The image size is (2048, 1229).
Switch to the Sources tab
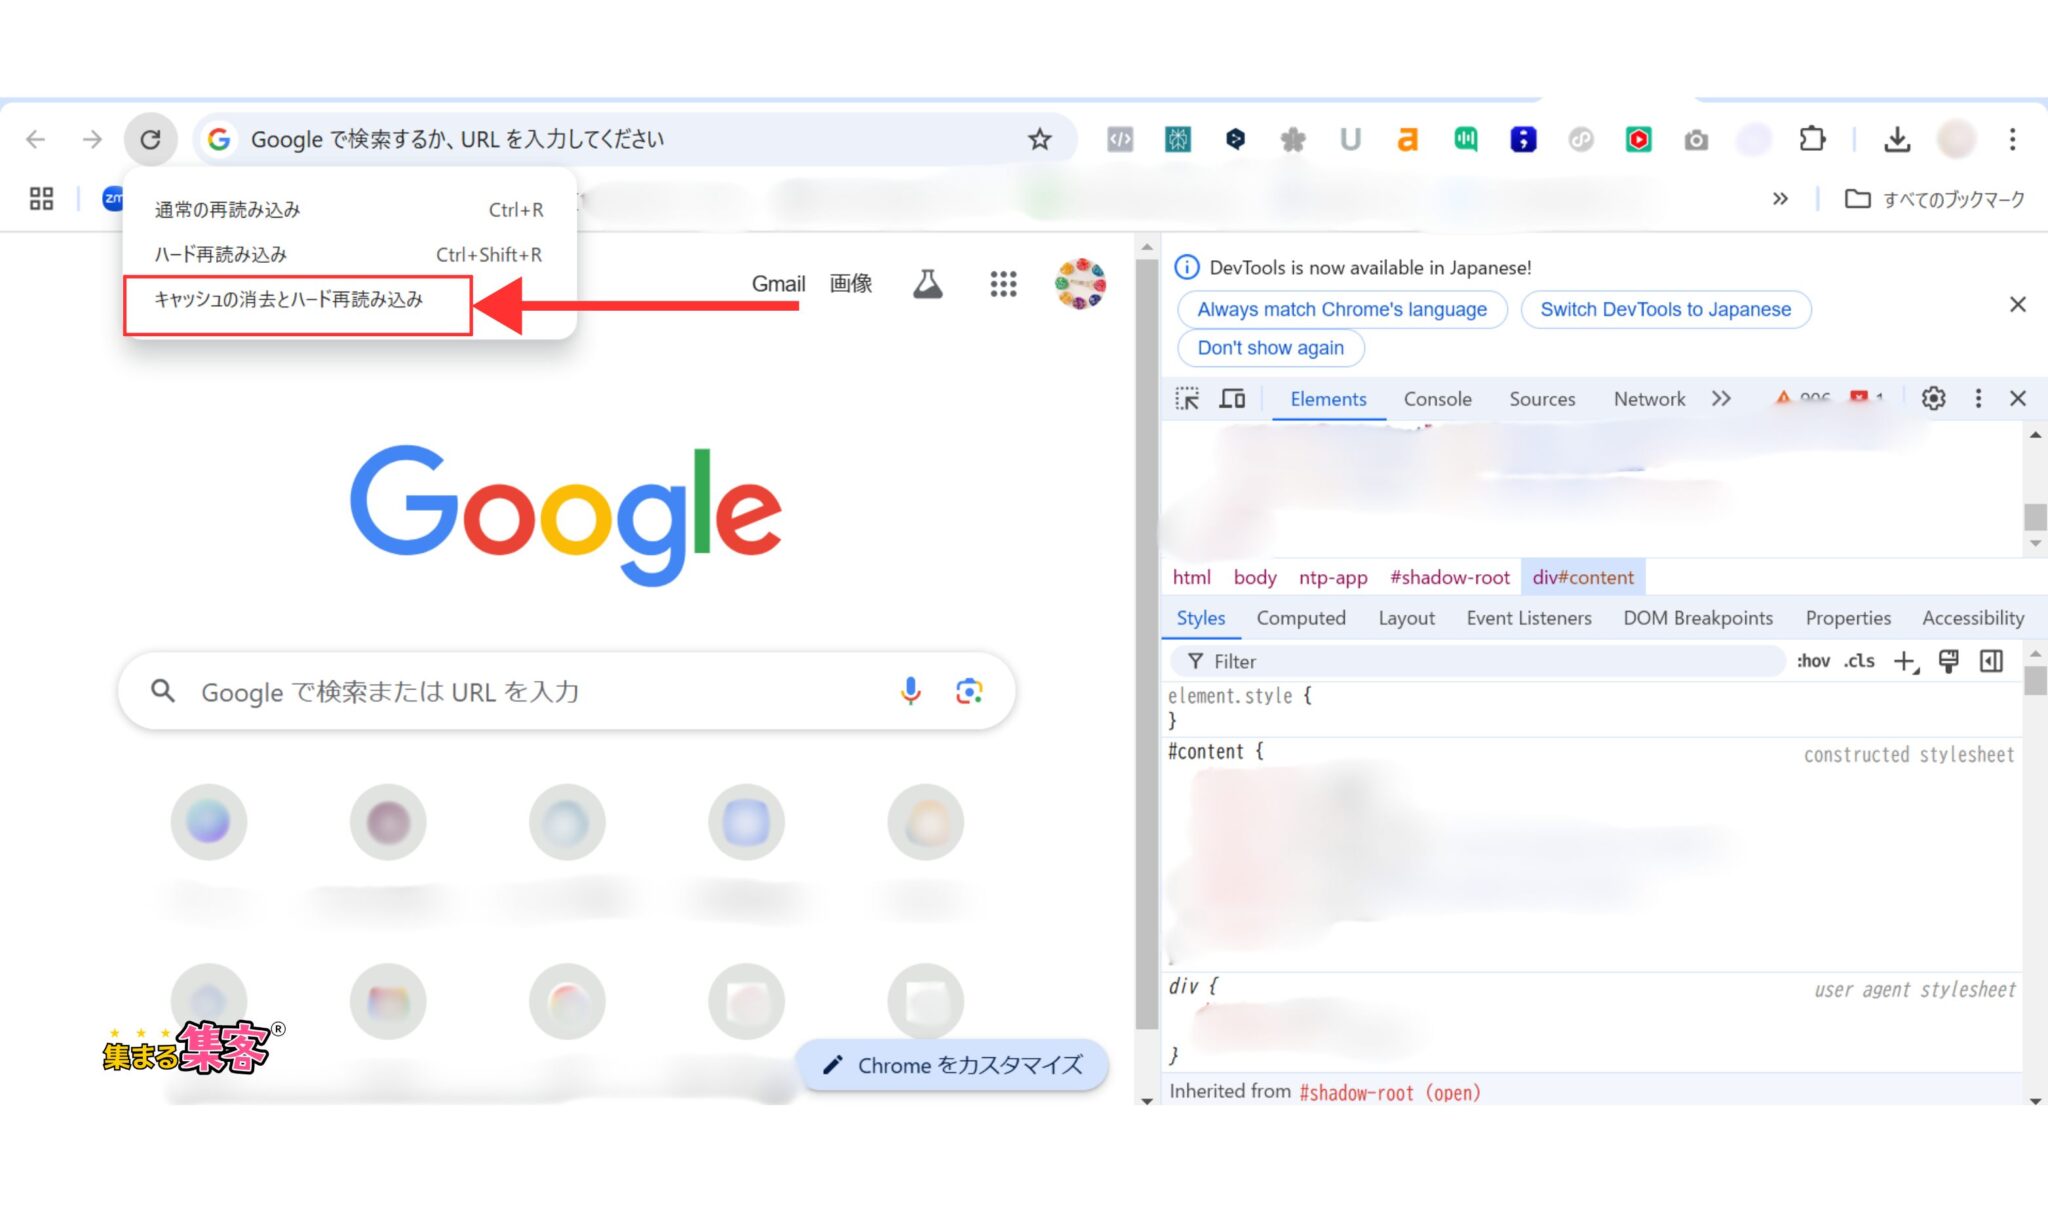click(x=1542, y=399)
